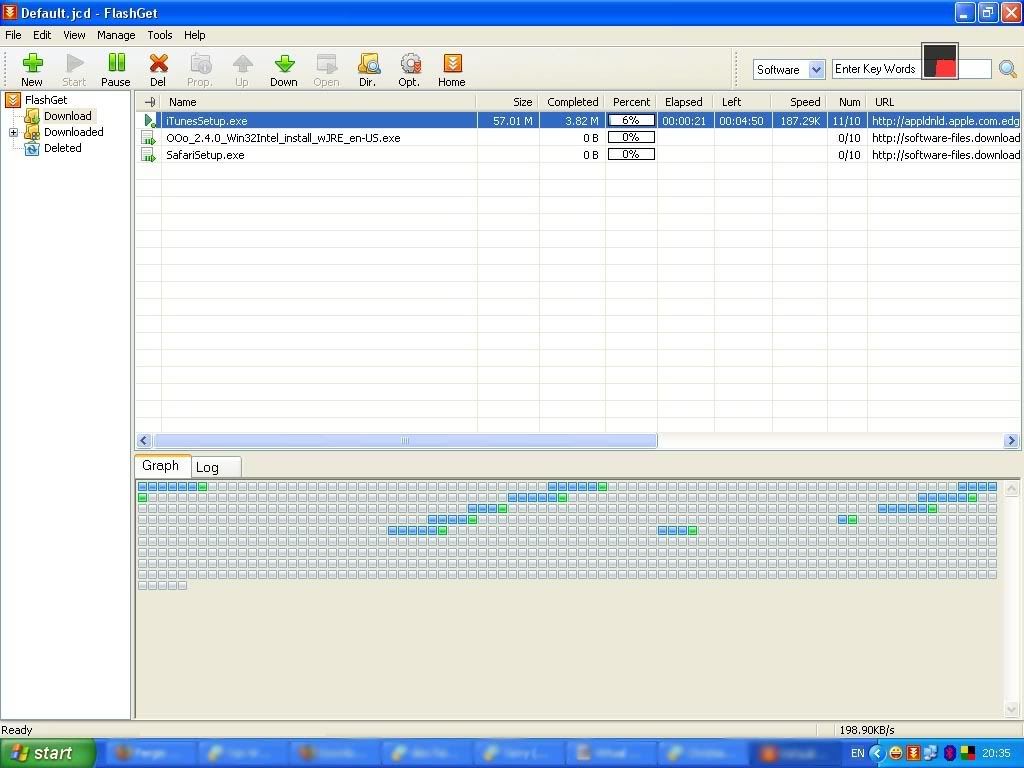Click the Open toolbar icon
This screenshot has height=768, width=1024.
tap(327, 70)
